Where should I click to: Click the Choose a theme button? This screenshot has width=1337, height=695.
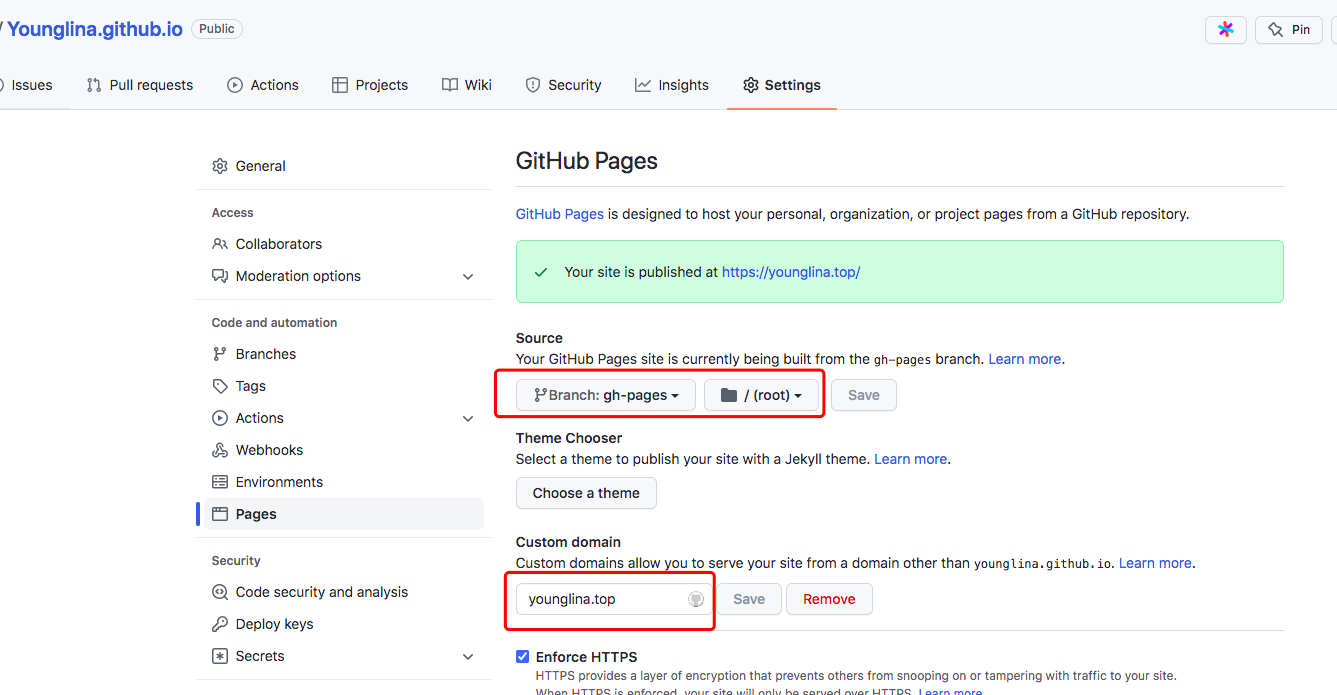[586, 493]
